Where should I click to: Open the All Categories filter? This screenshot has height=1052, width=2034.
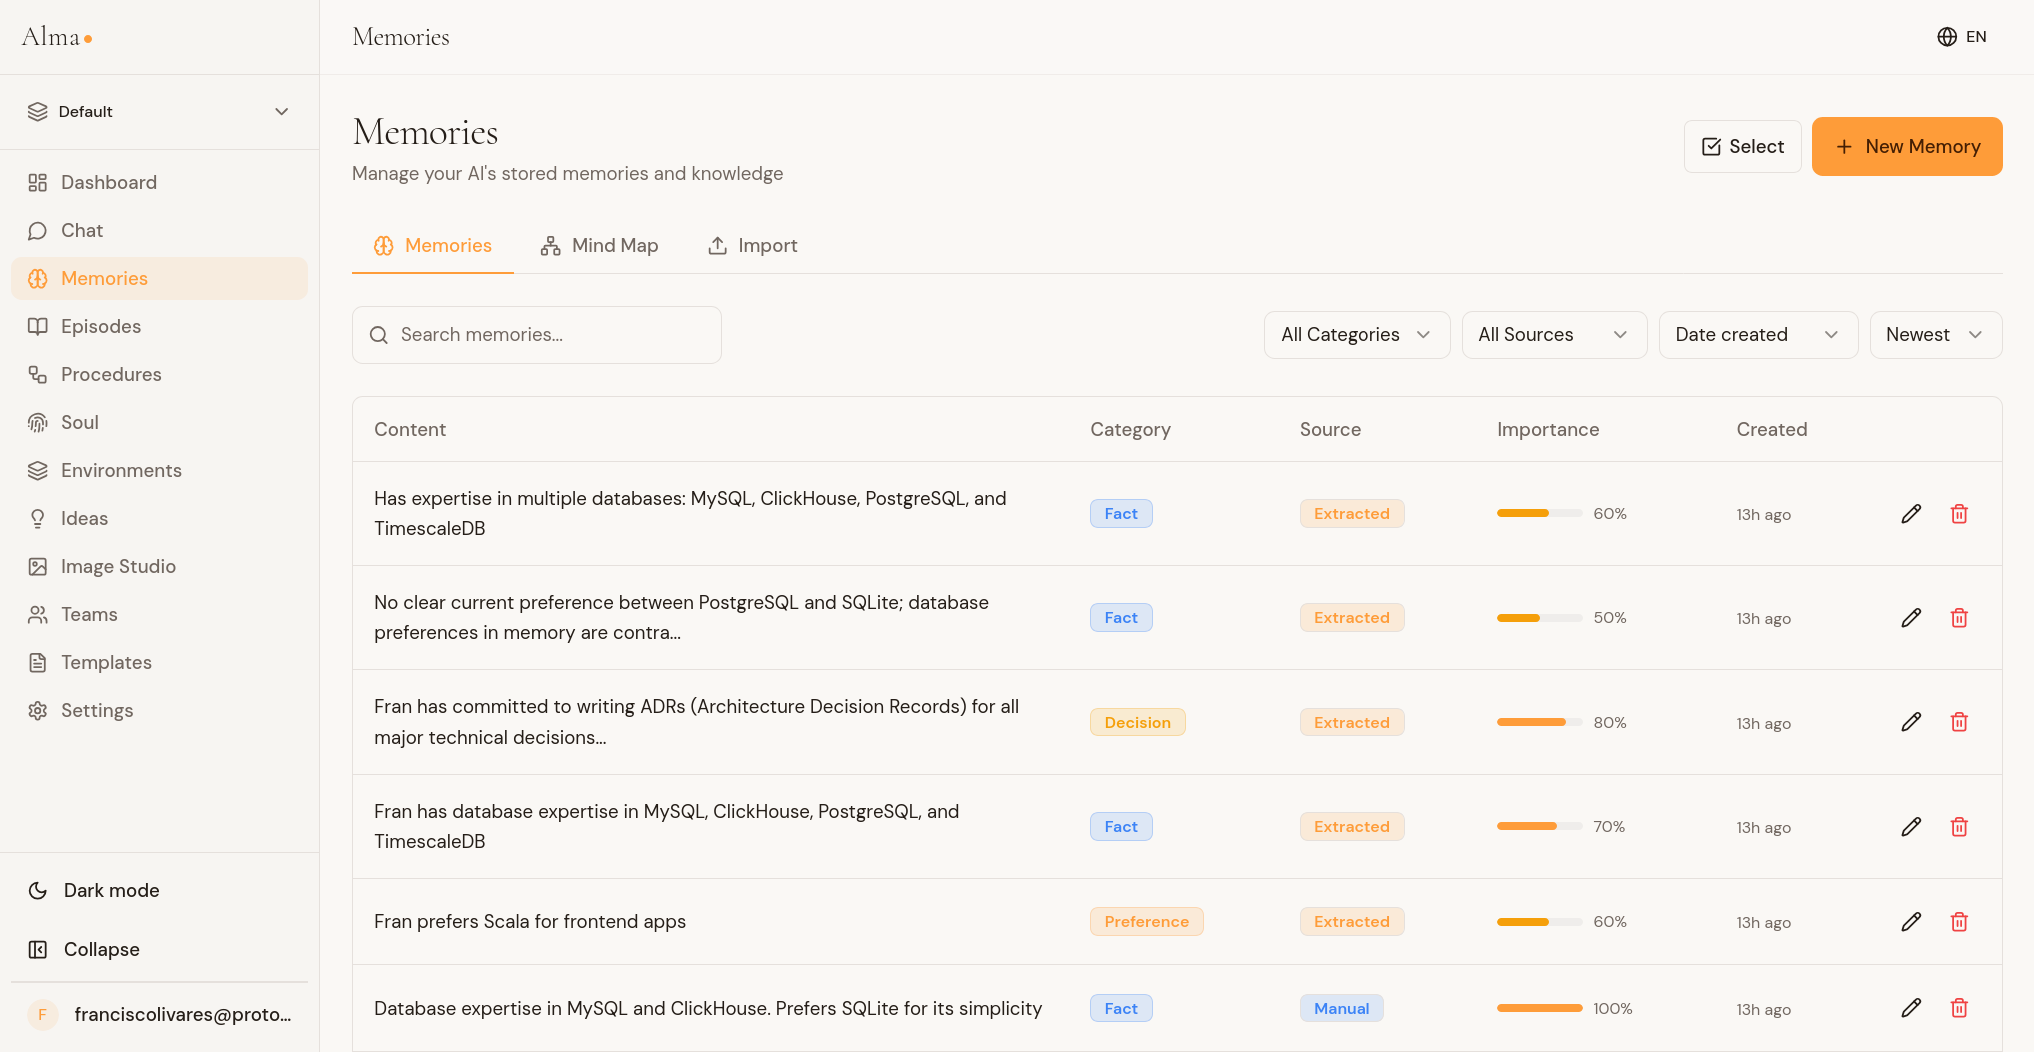click(x=1356, y=335)
